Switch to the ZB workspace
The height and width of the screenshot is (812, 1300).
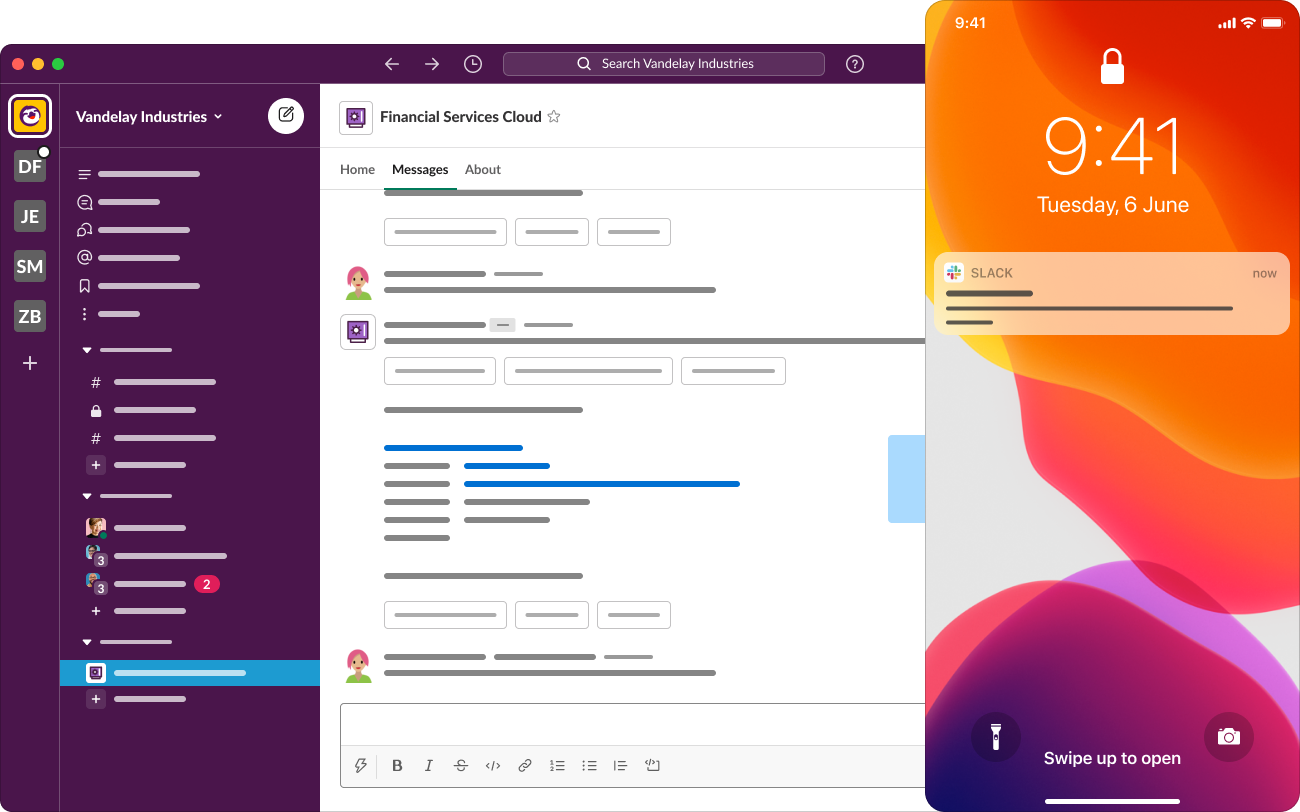point(30,316)
